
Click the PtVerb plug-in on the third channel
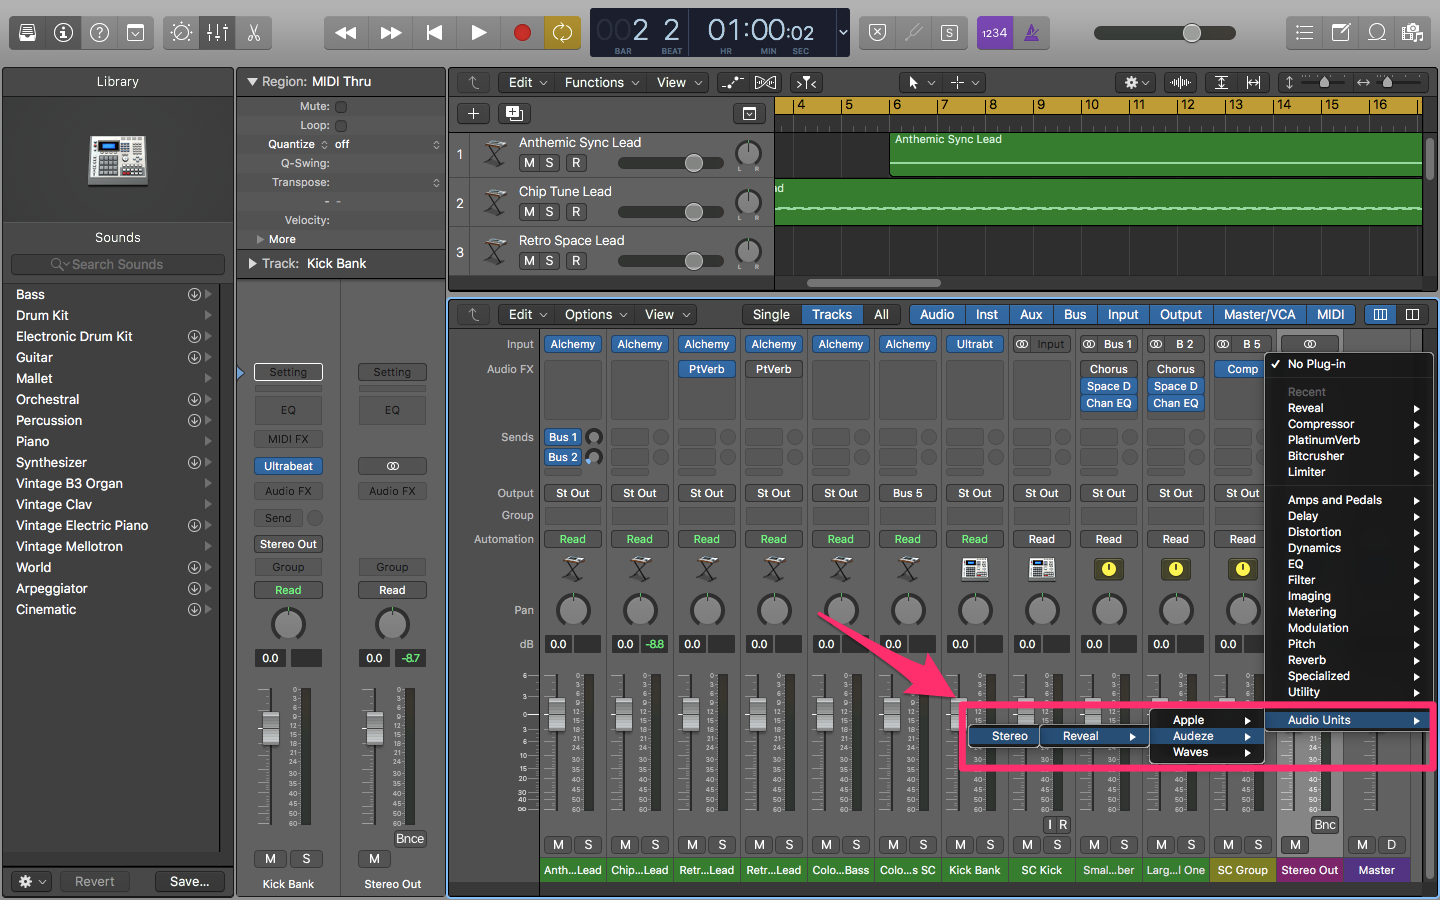707,369
